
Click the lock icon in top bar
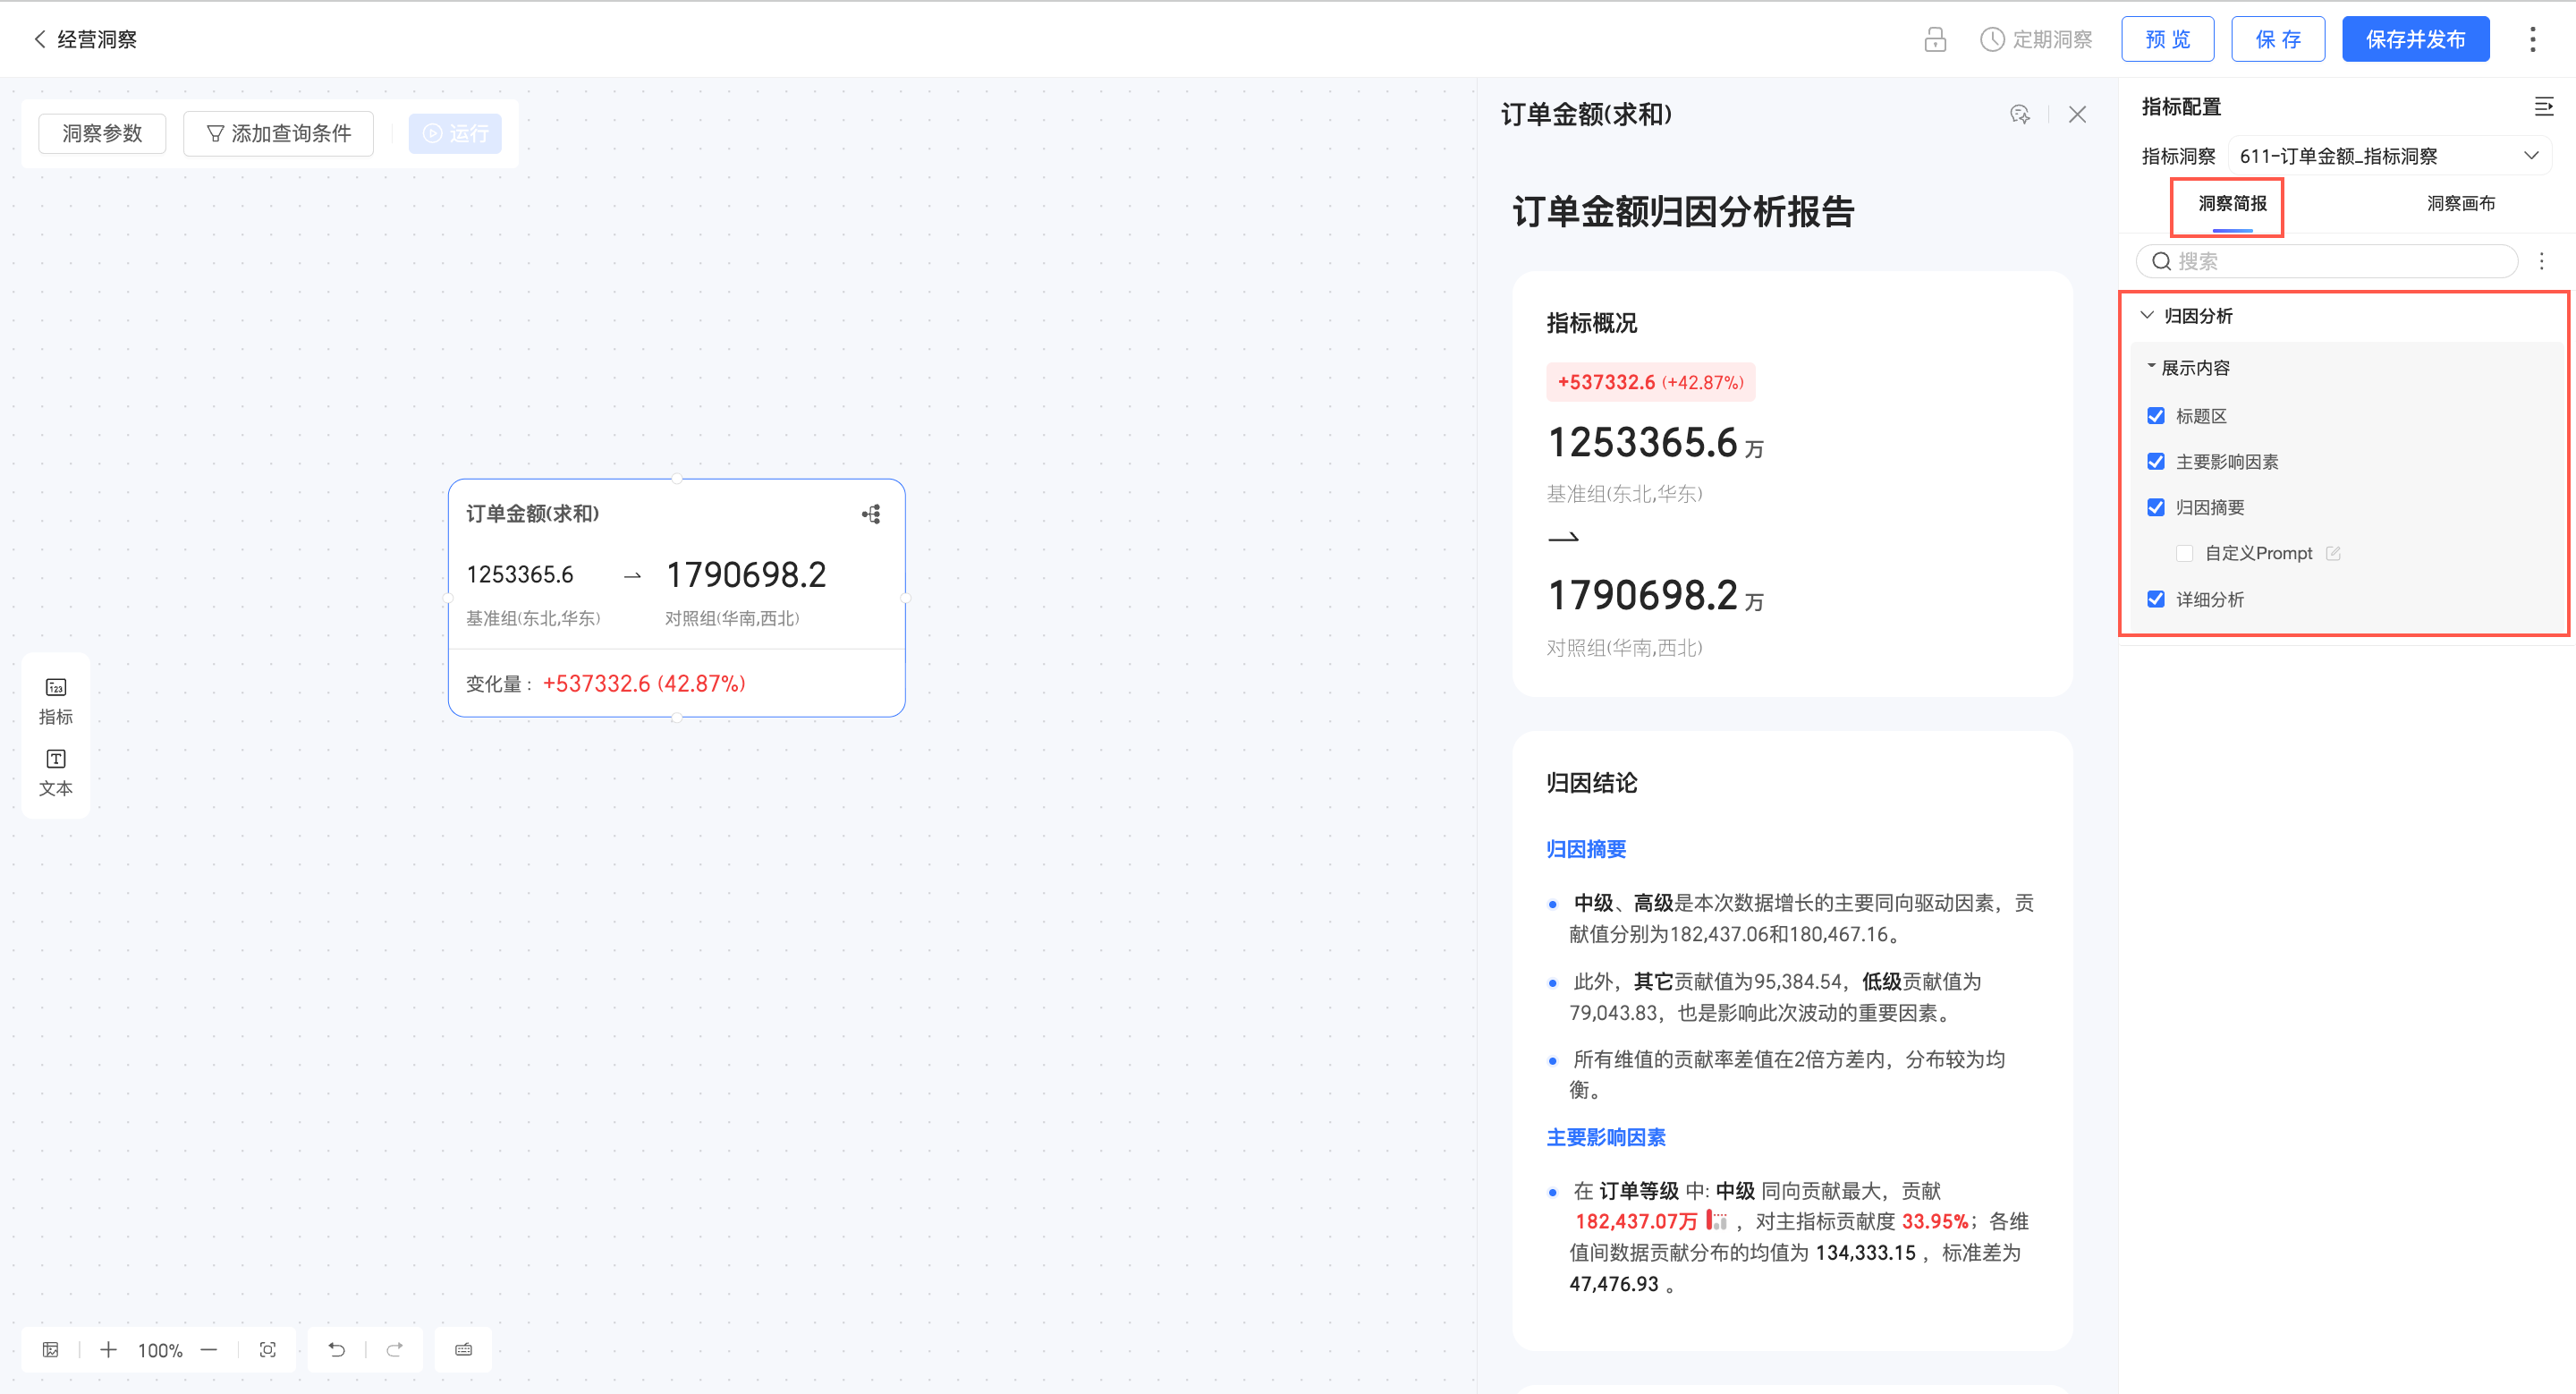click(1934, 40)
